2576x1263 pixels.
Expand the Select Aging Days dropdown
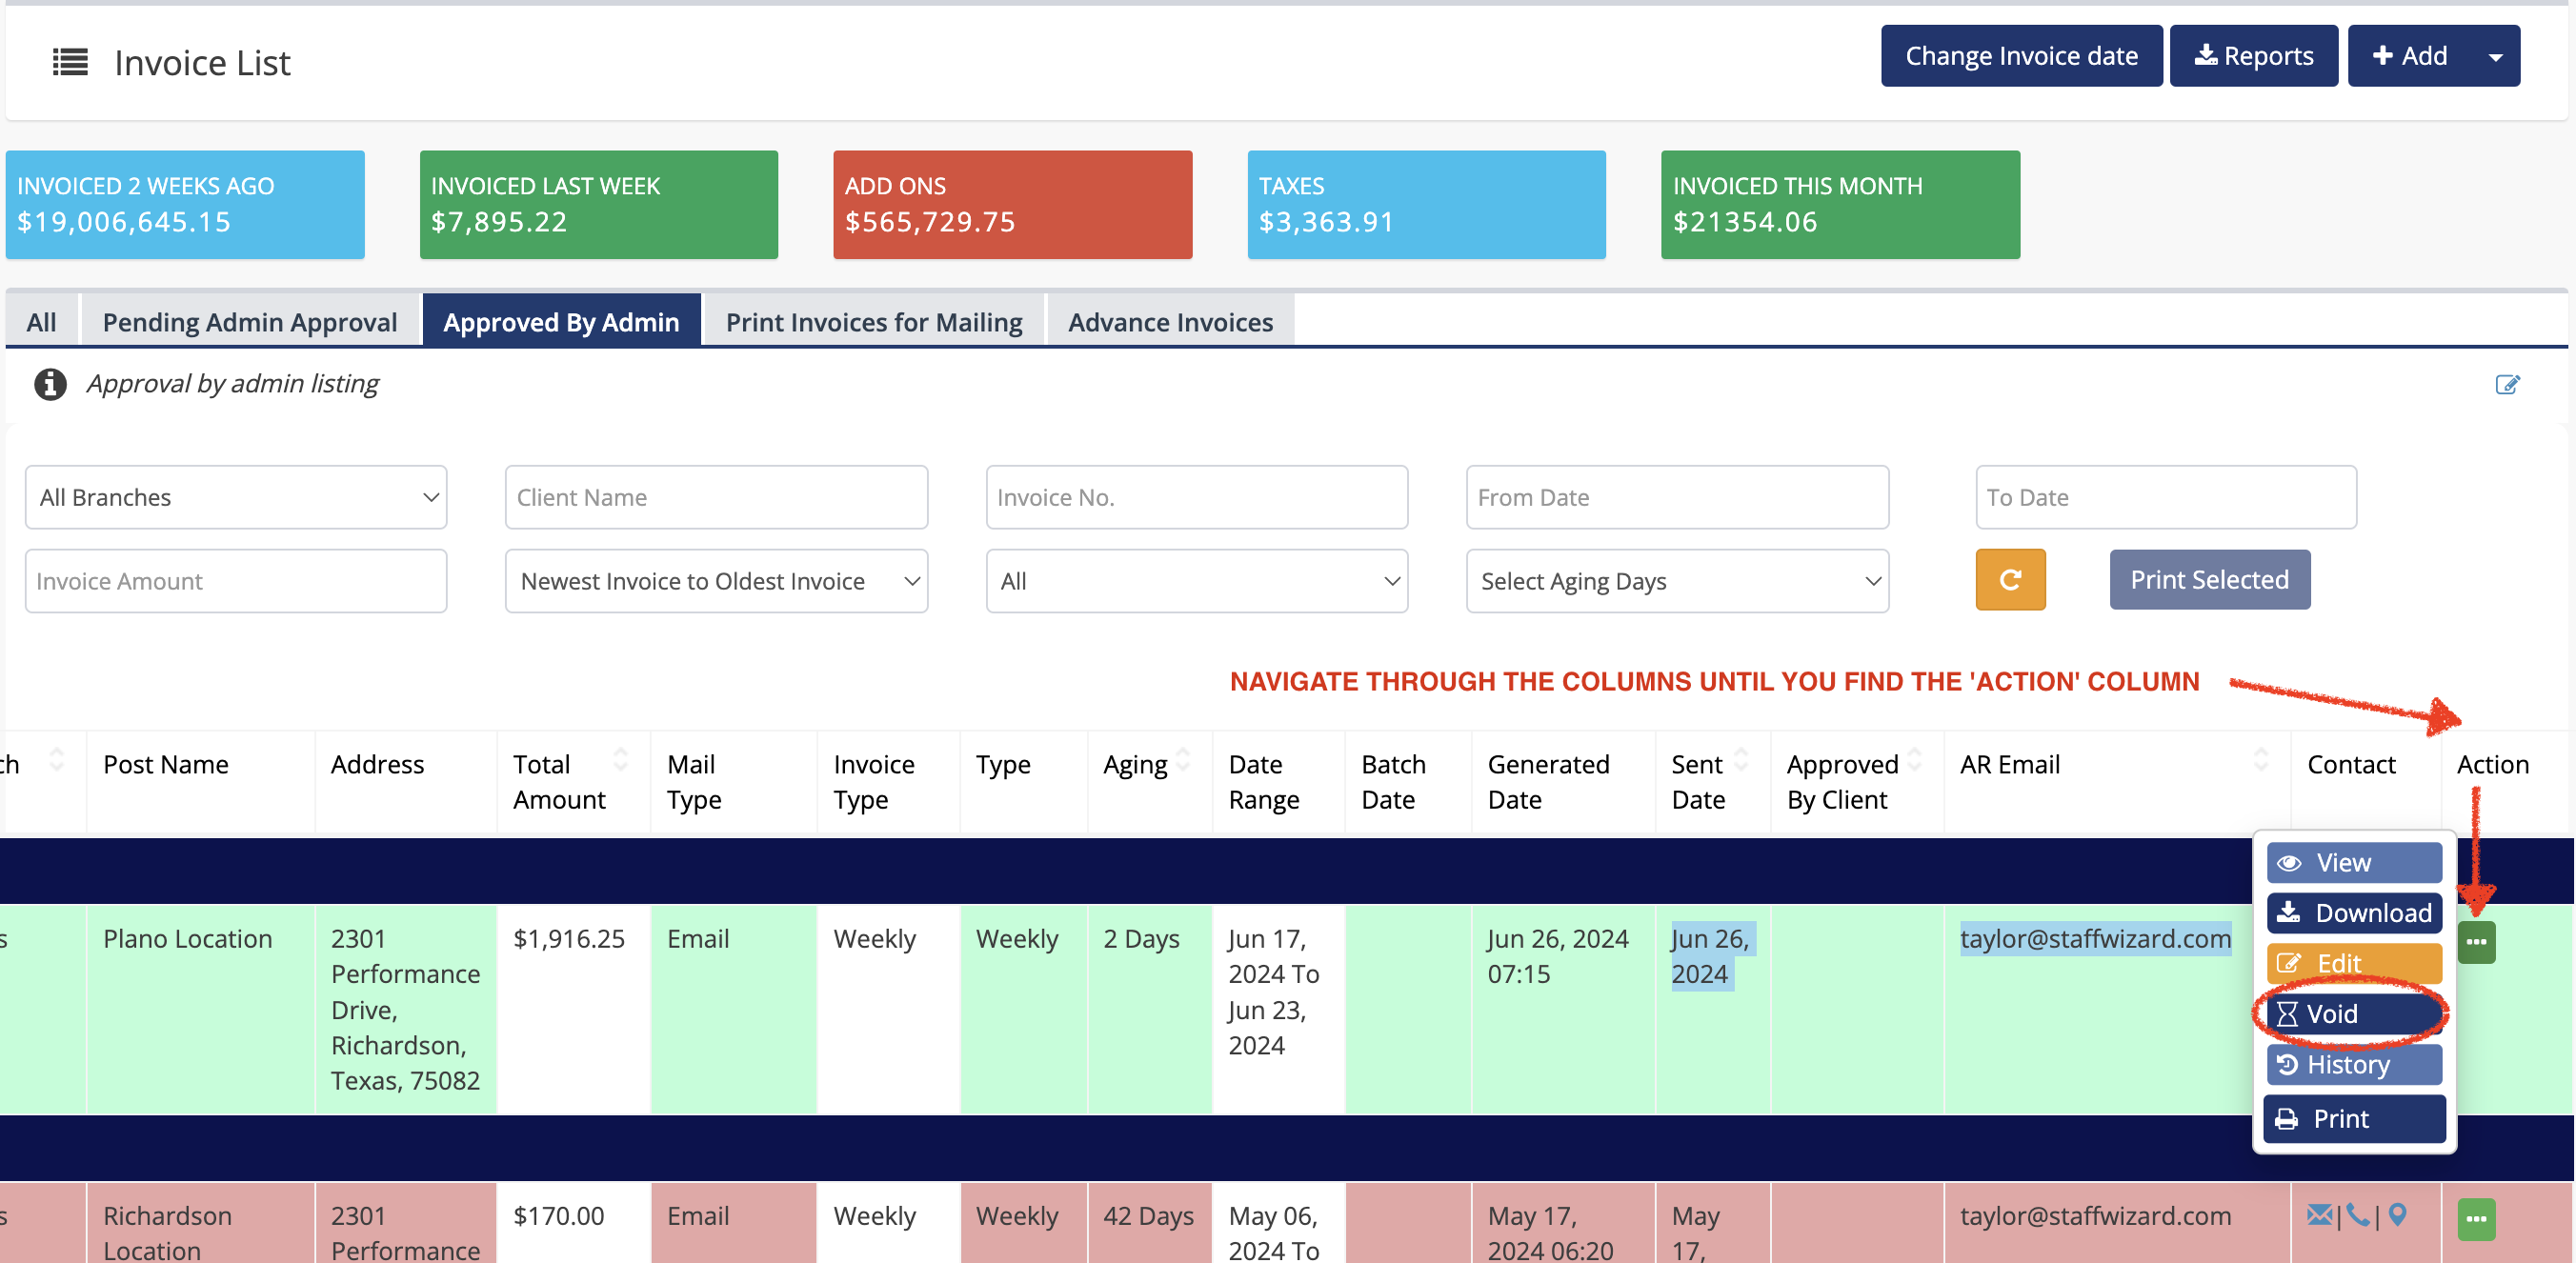coord(1676,581)
